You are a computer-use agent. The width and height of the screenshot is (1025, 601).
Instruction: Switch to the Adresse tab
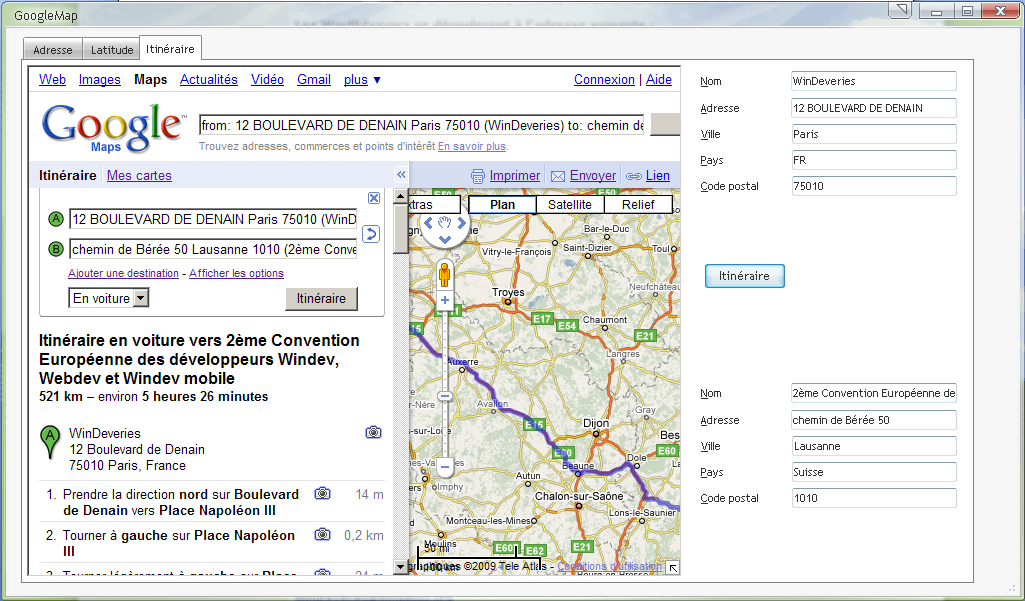click(x=53, y=50)
